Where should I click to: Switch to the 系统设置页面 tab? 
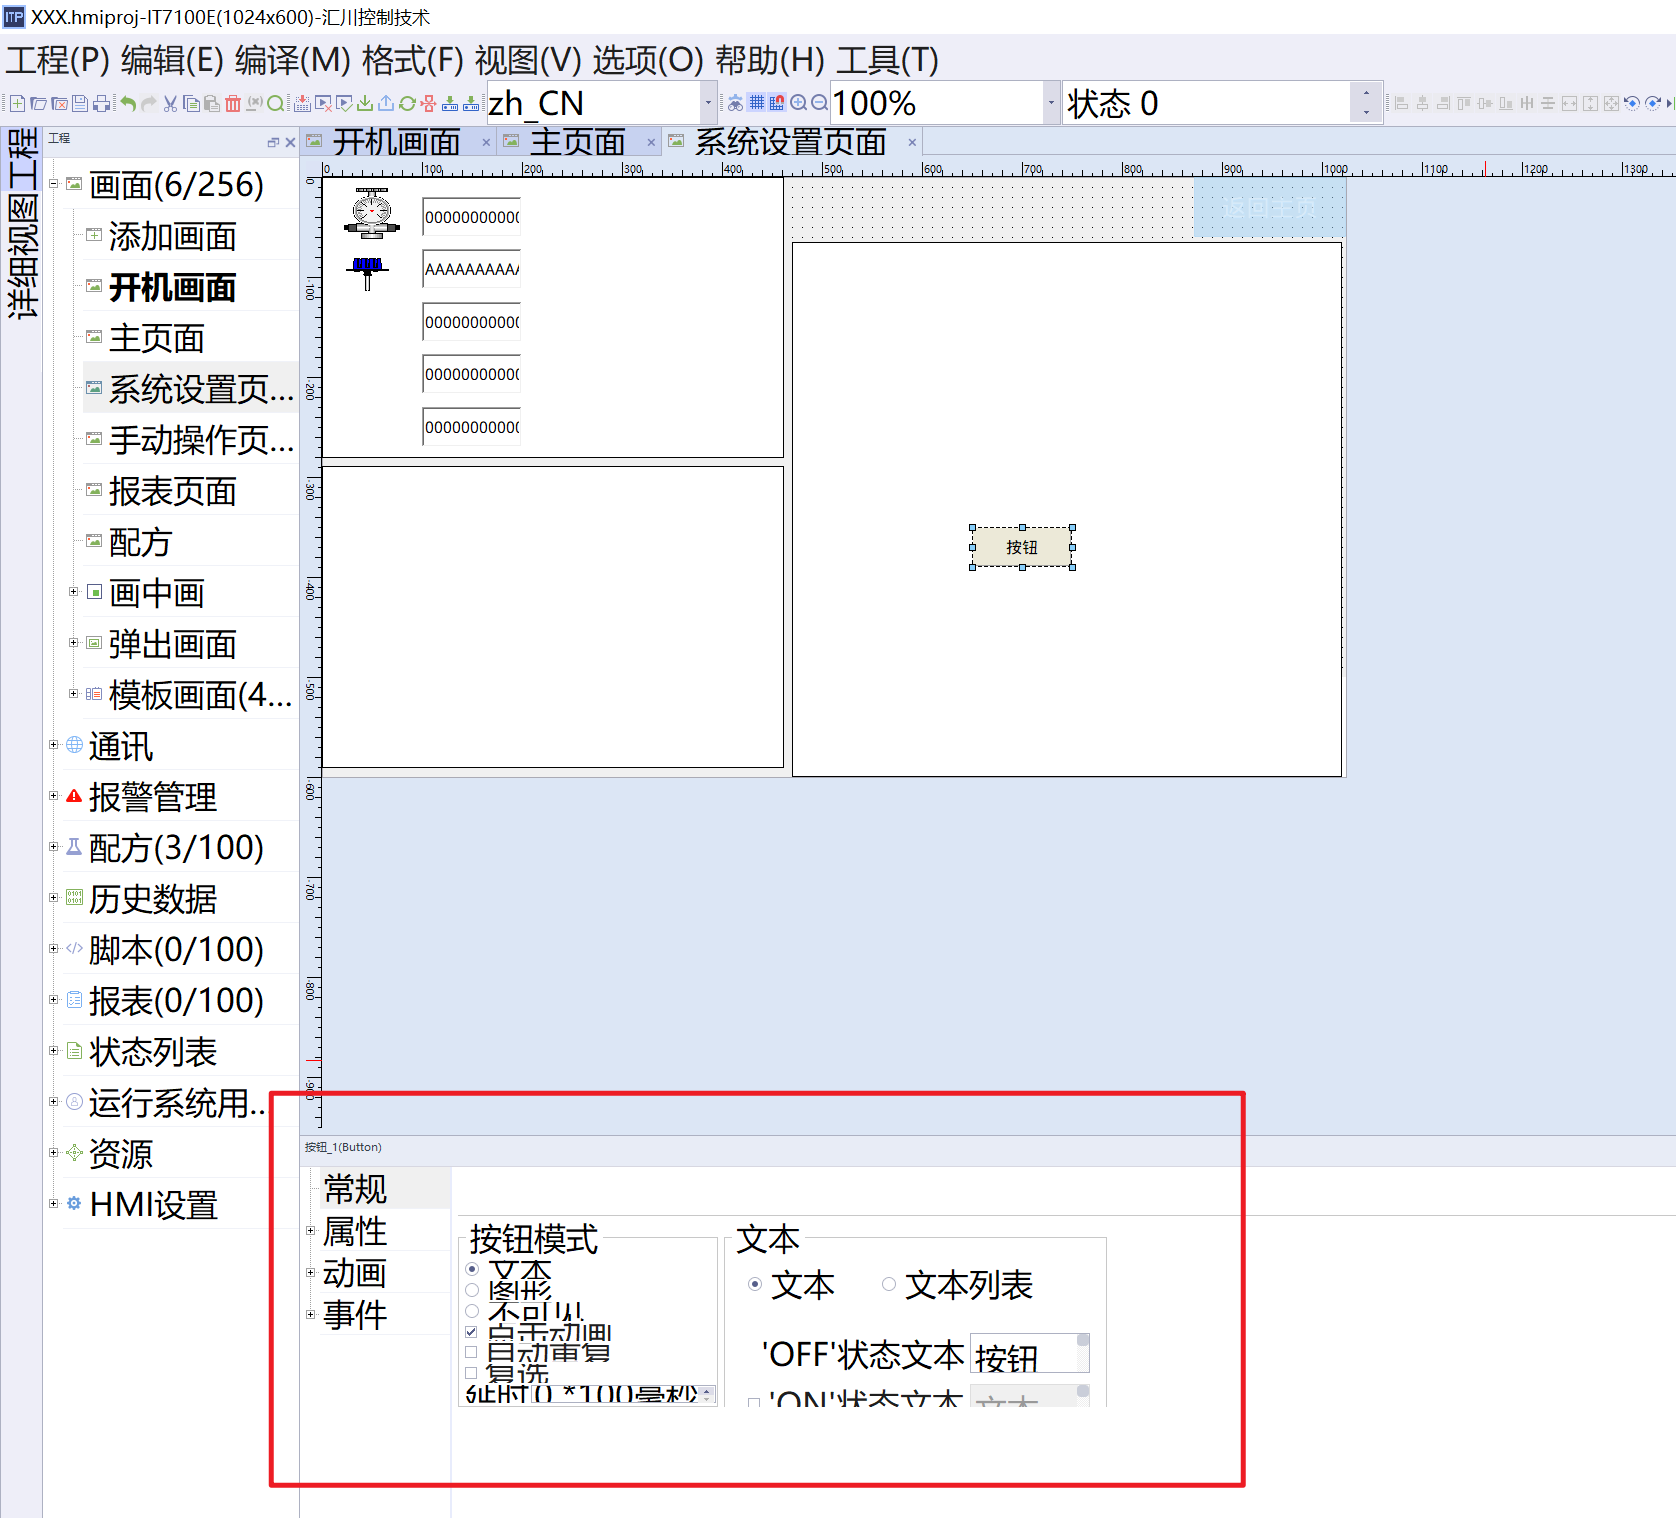(790, 142)
